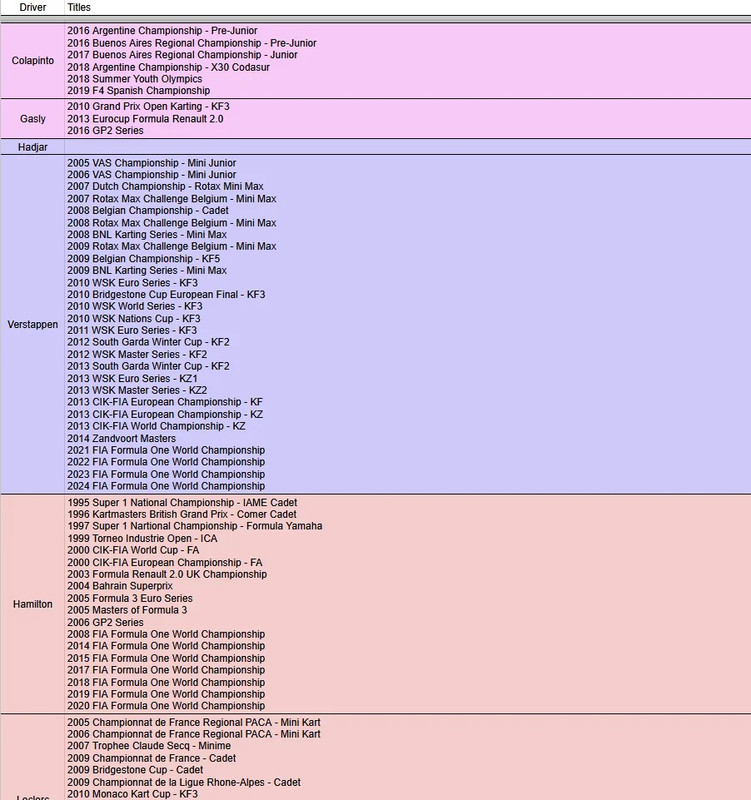Select the Hamilton driver cell
The width and height of the screenshot is (751, 800).
(32, 604)
